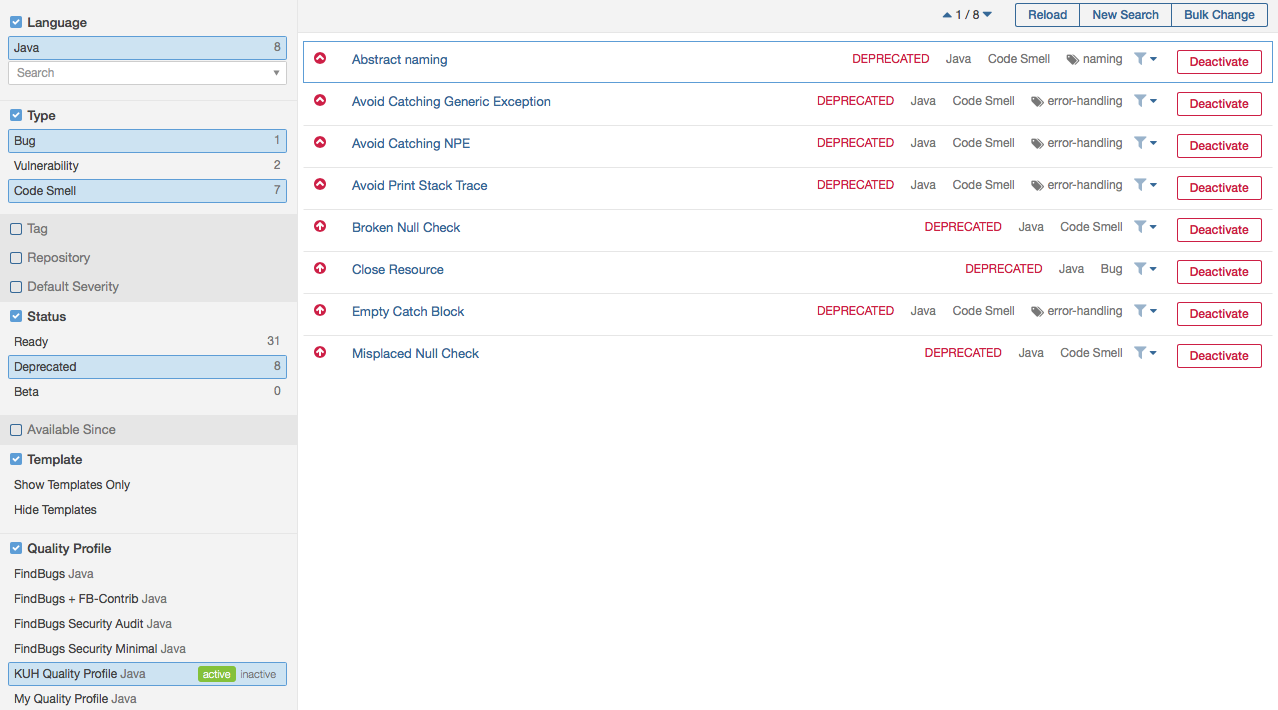This screenshot has height=710, width=1278.
Task: Click error-handling tag icon on Avoid Catching NPE
Action: [1037, 144]
